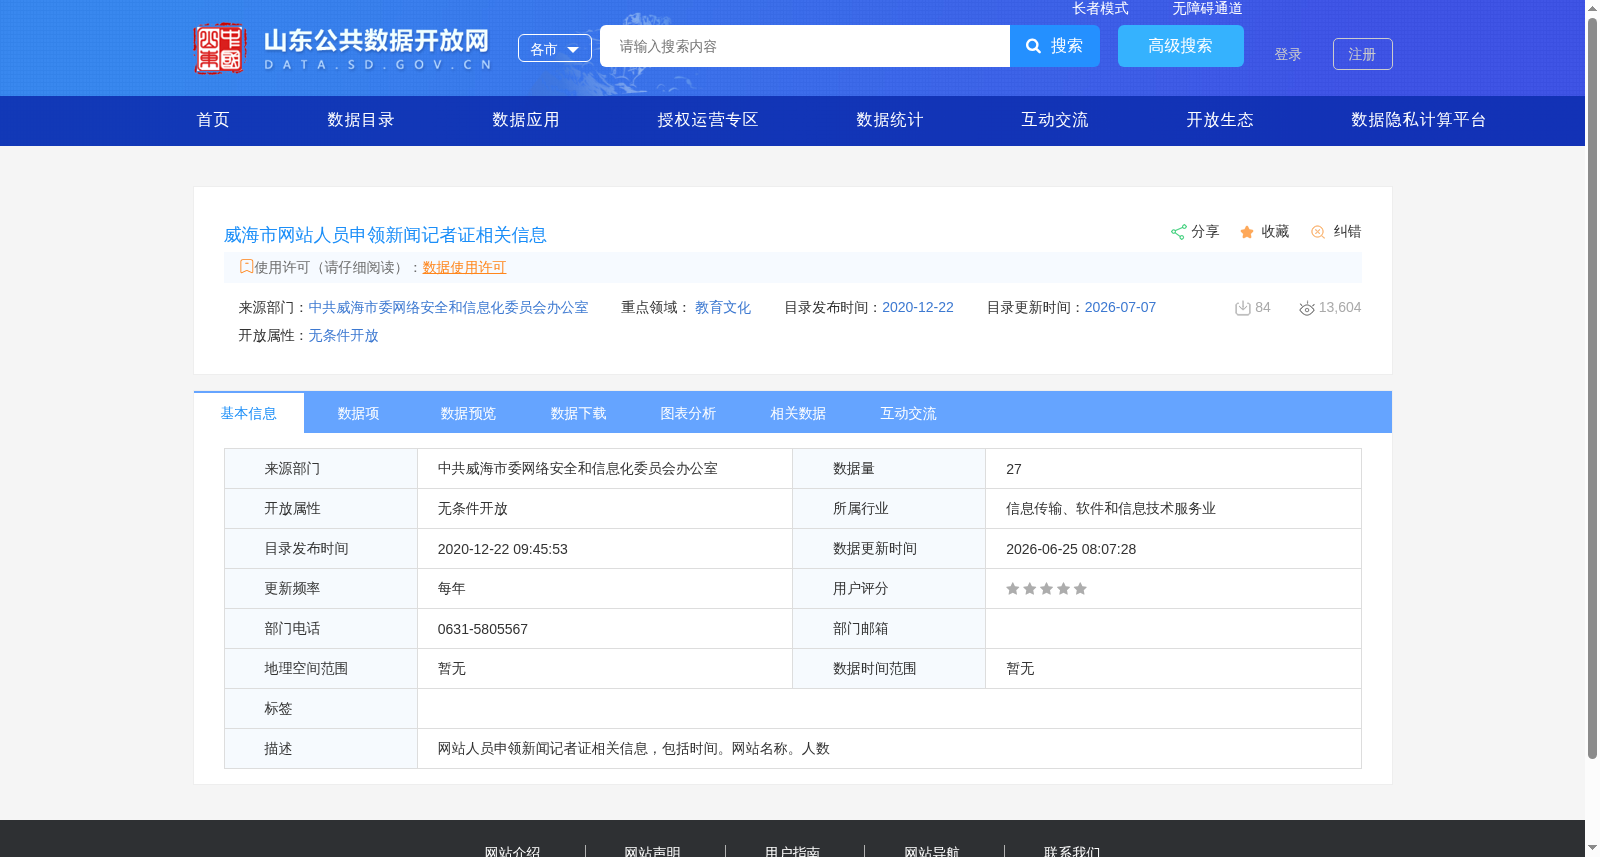Open 开放生态 in the navigation bar
The image size is (1600, 857).
tap(1220, 120)
